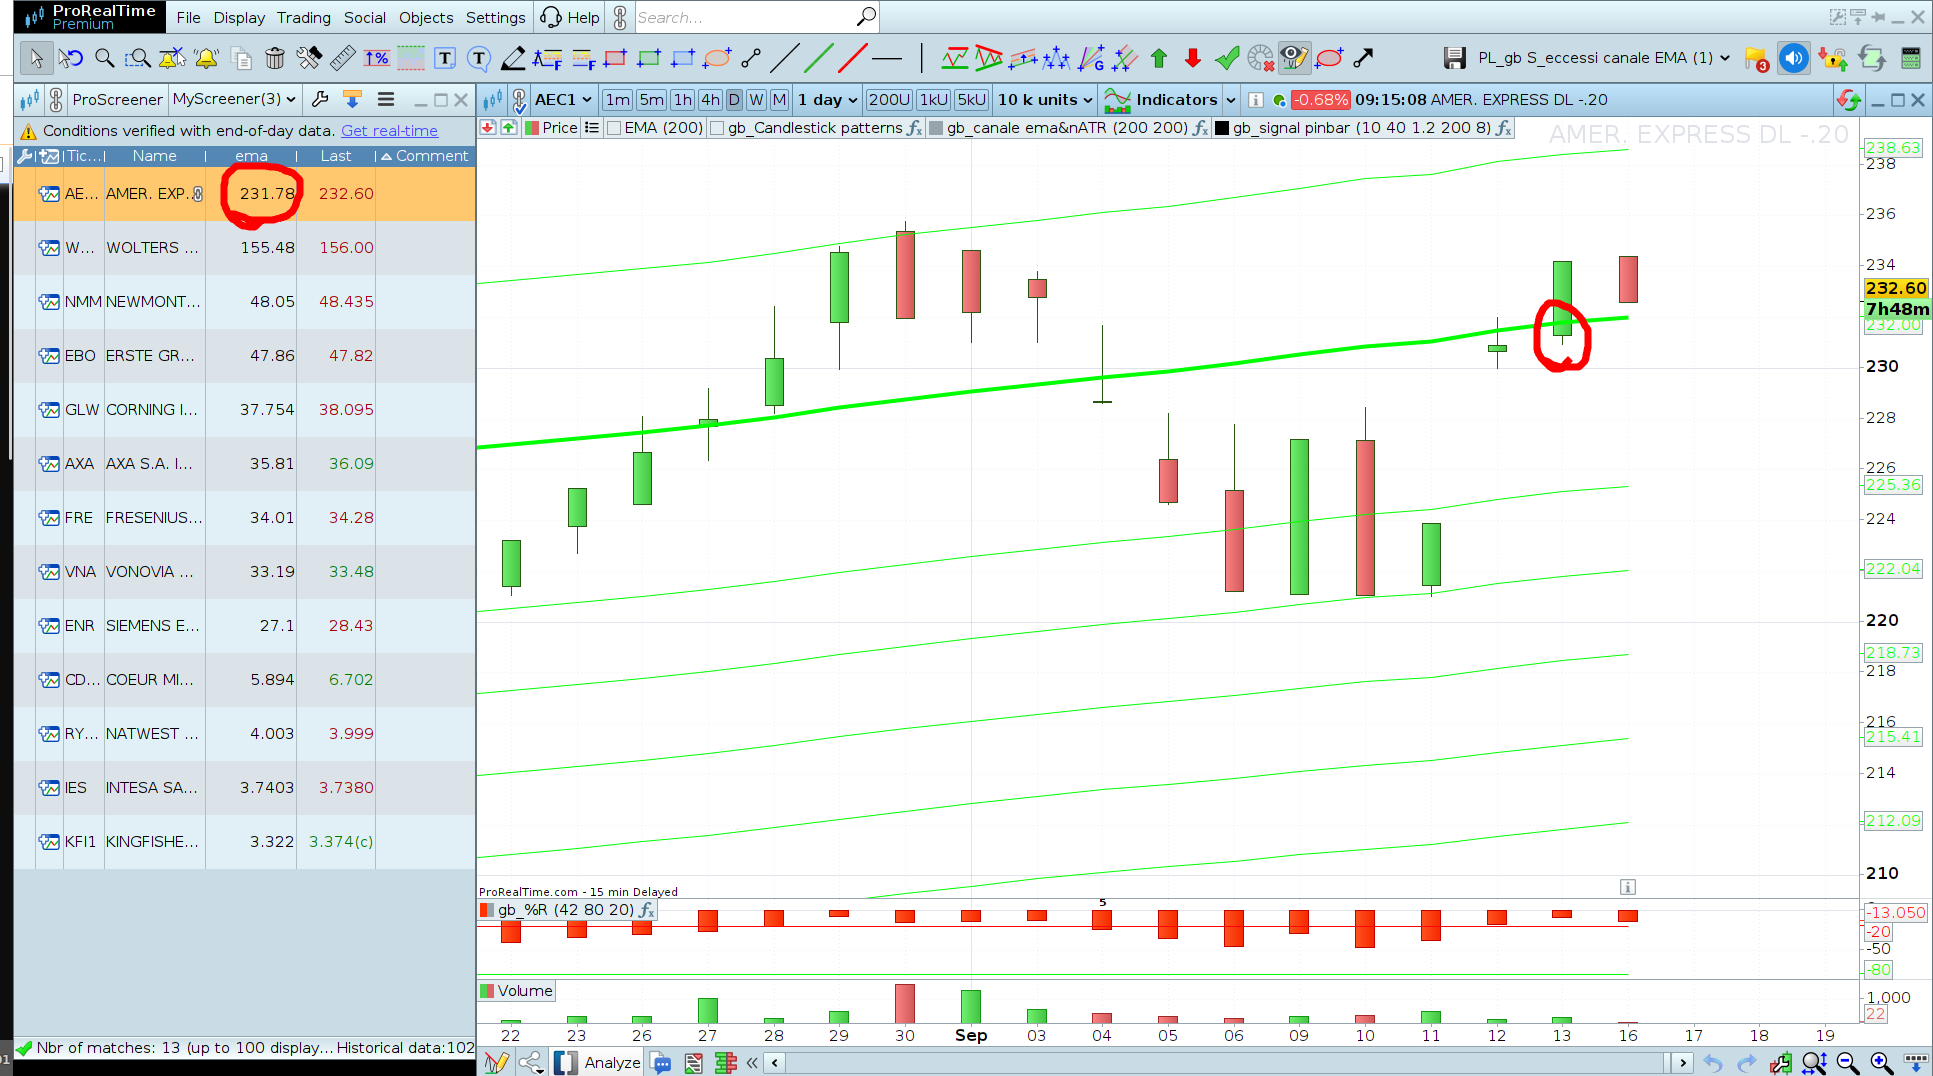Click the zoom-in magnifier at chart bottom
Screen dimensions: 1933x1076
[1881, 1063]
